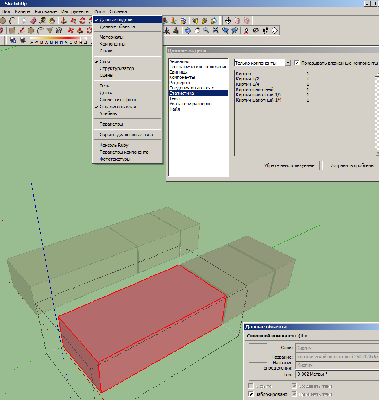This screenshot has width=379, height=400.
Task: Toggle shadows display icon
Action: tap(23, 40)
